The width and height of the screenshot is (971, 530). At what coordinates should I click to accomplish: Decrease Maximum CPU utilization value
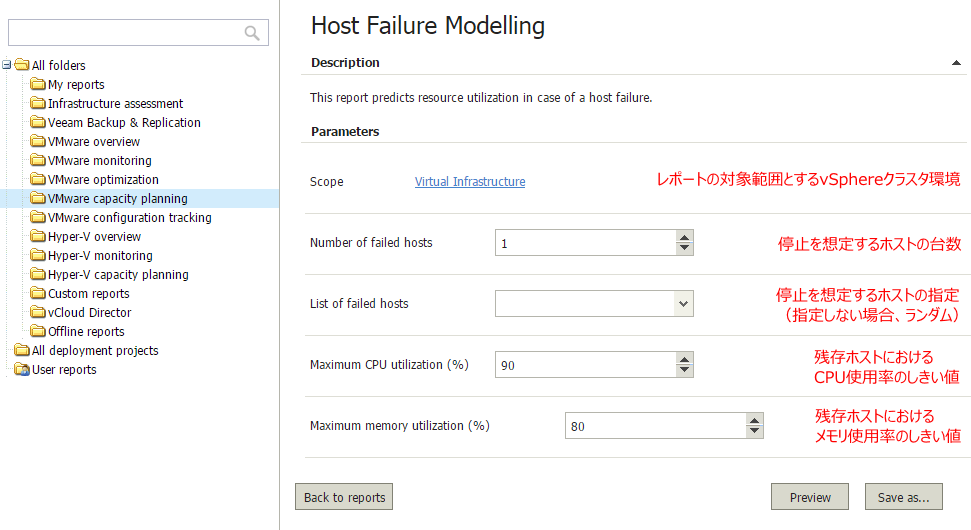pos(684,370)
